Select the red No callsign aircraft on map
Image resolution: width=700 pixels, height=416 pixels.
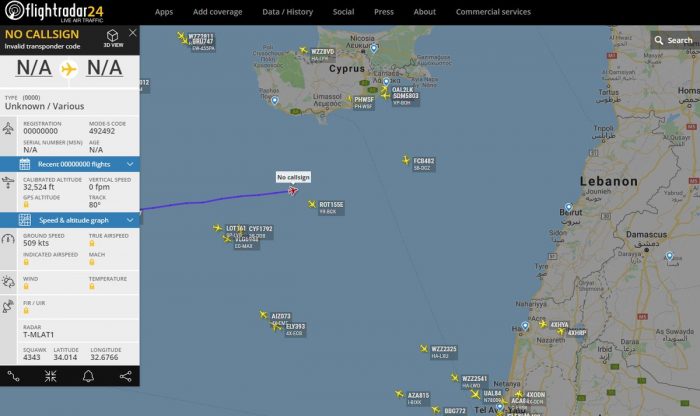[293, 191]
